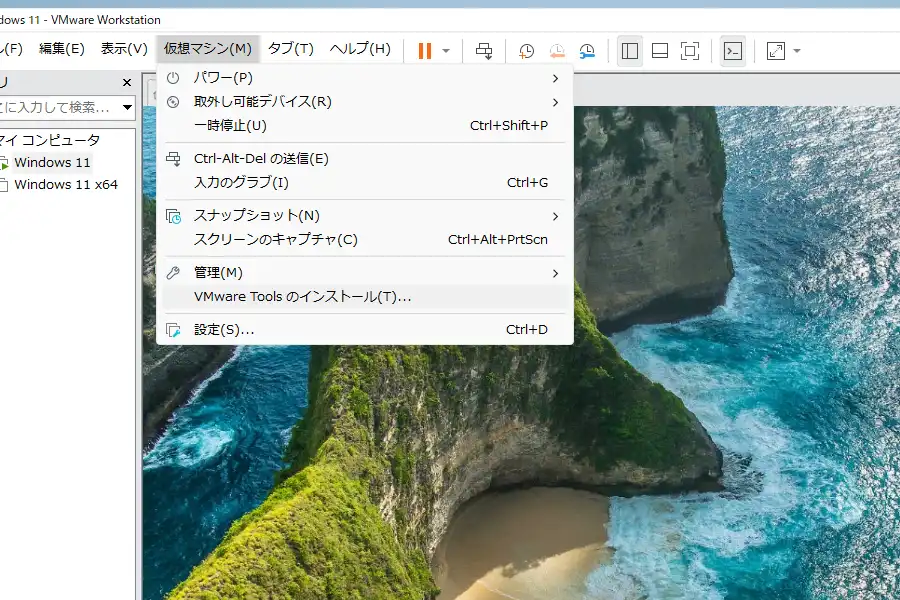
Task: Click Send Ctrl+Alt+Del toolbar icon
Action: (484, 51)
